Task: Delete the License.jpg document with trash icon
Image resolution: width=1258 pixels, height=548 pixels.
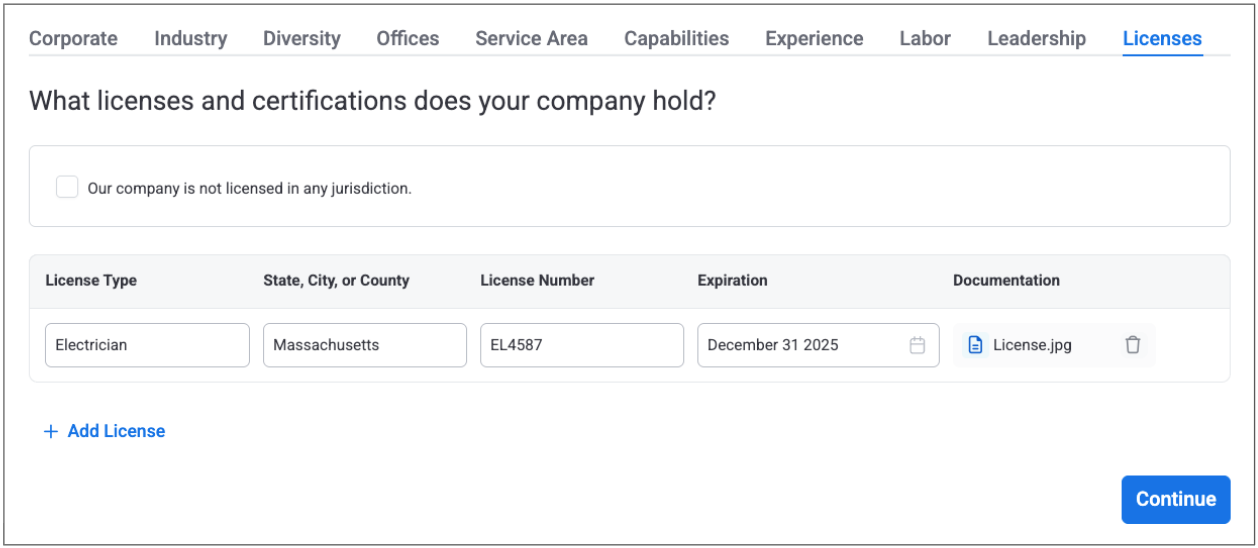Action: pyautogui.click(x=1132, y=345)
